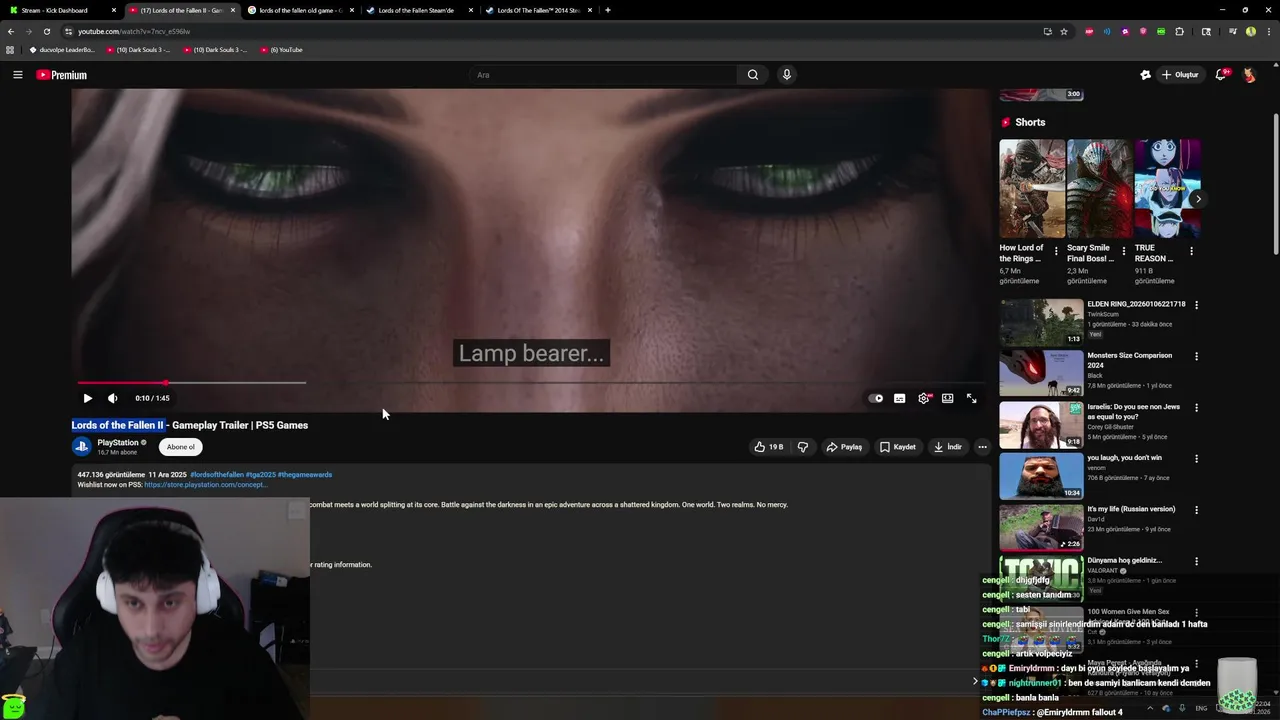Click the search magnifier button
Viewport: 1280px width, 720px height.
click(753, 75)
